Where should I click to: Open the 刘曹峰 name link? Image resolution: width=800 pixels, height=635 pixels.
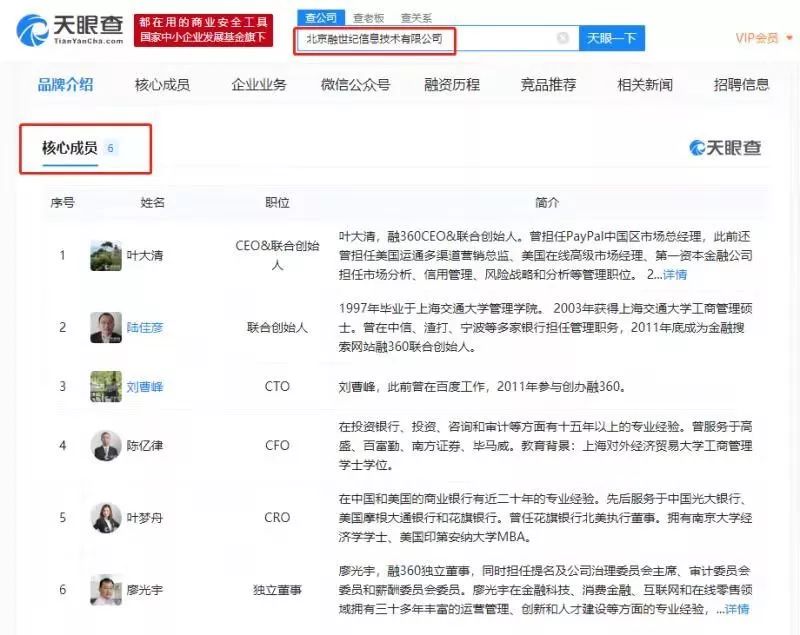(x=145, y=387)
